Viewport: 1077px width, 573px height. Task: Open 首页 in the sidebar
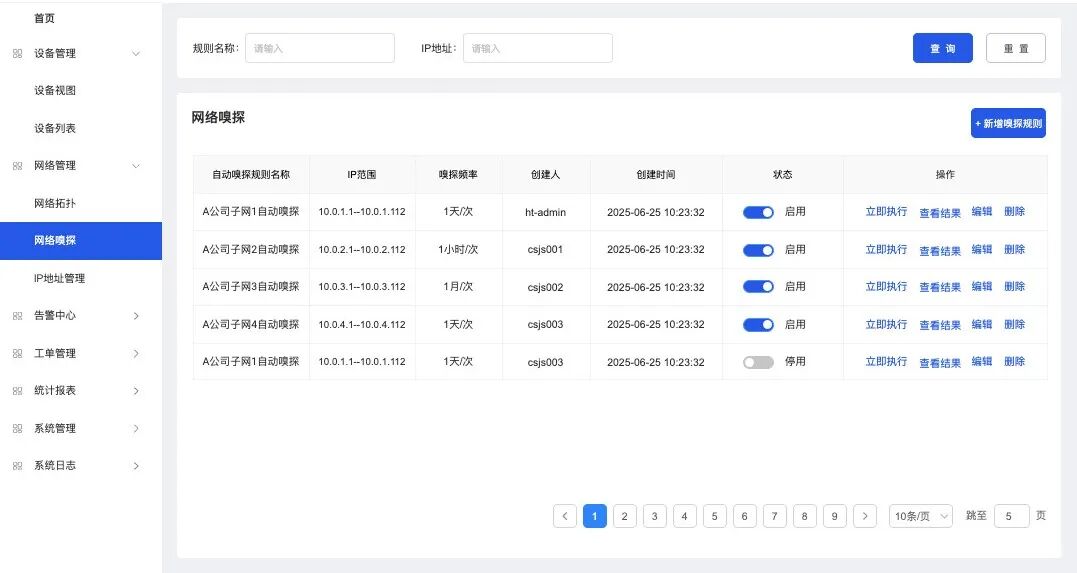coord(45,19)
